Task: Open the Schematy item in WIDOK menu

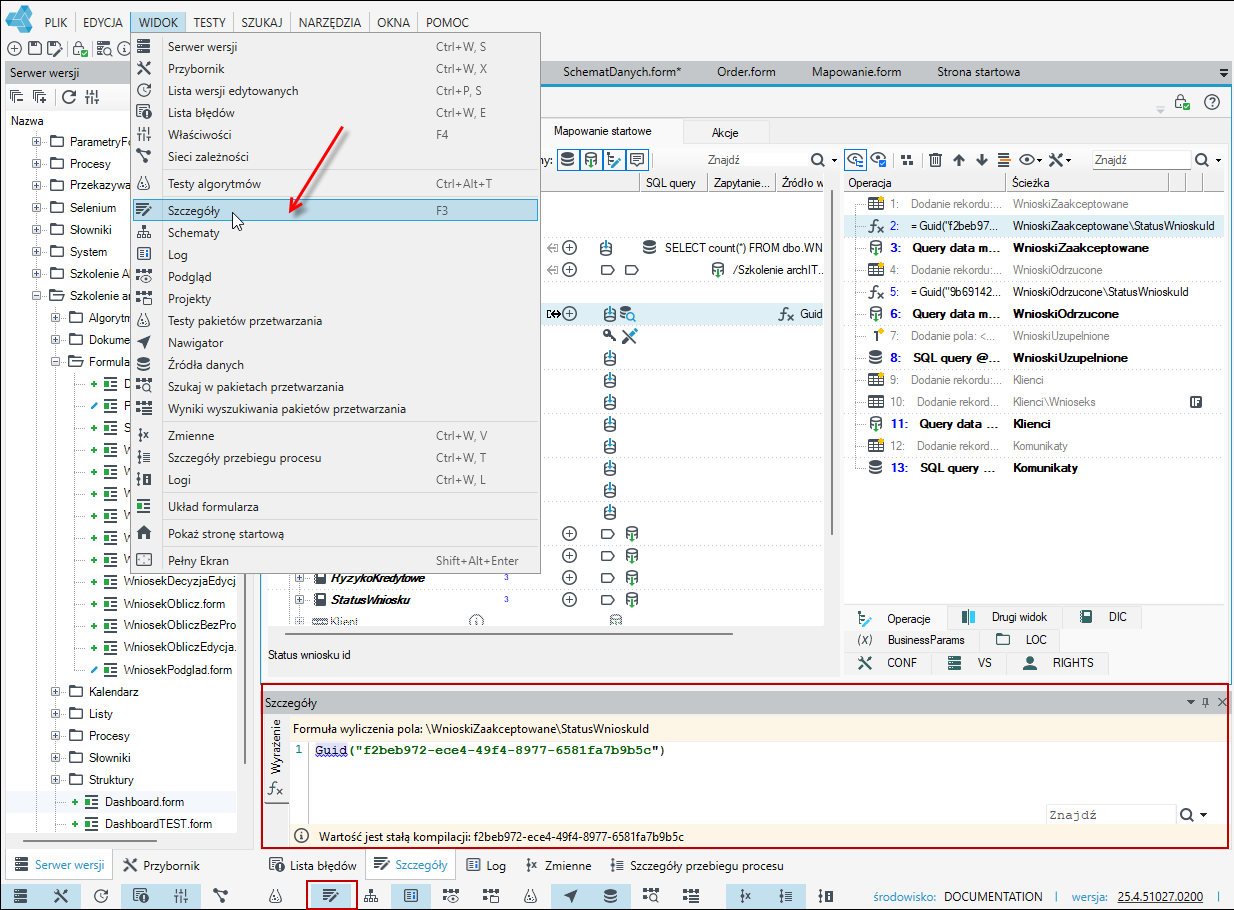Action: coord(336,233)
